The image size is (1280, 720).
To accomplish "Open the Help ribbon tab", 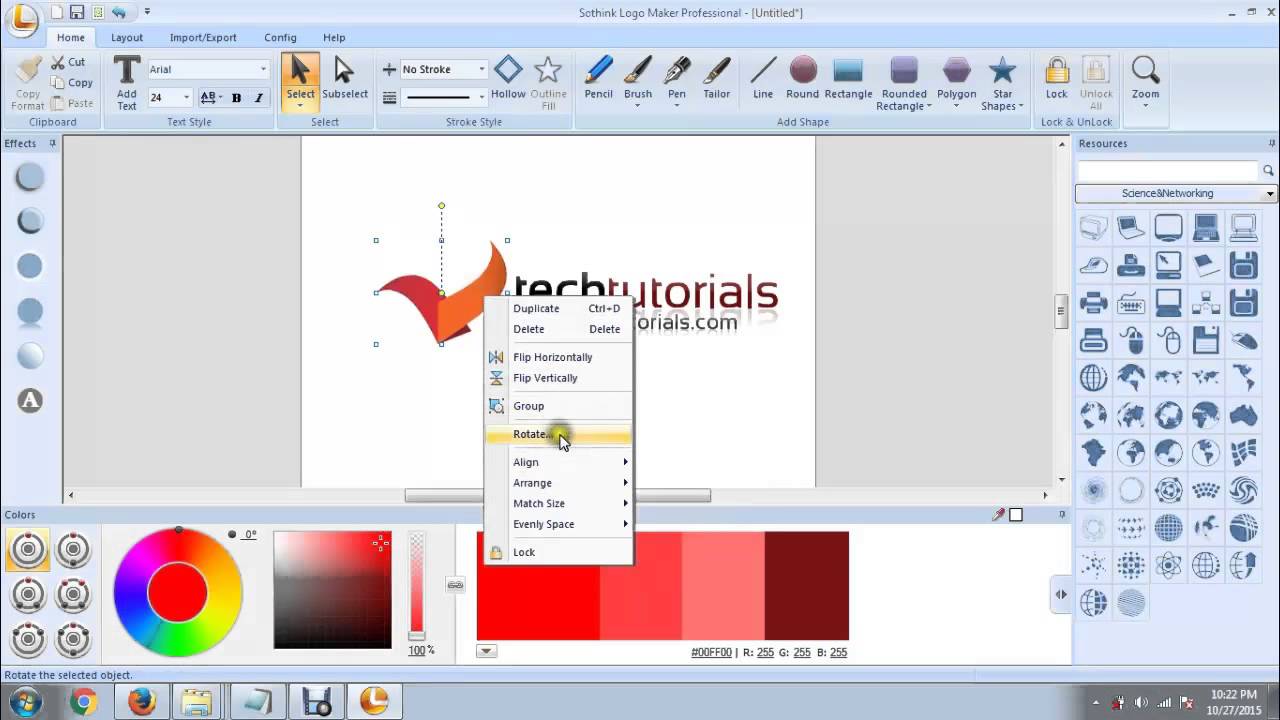I will 334,37.
